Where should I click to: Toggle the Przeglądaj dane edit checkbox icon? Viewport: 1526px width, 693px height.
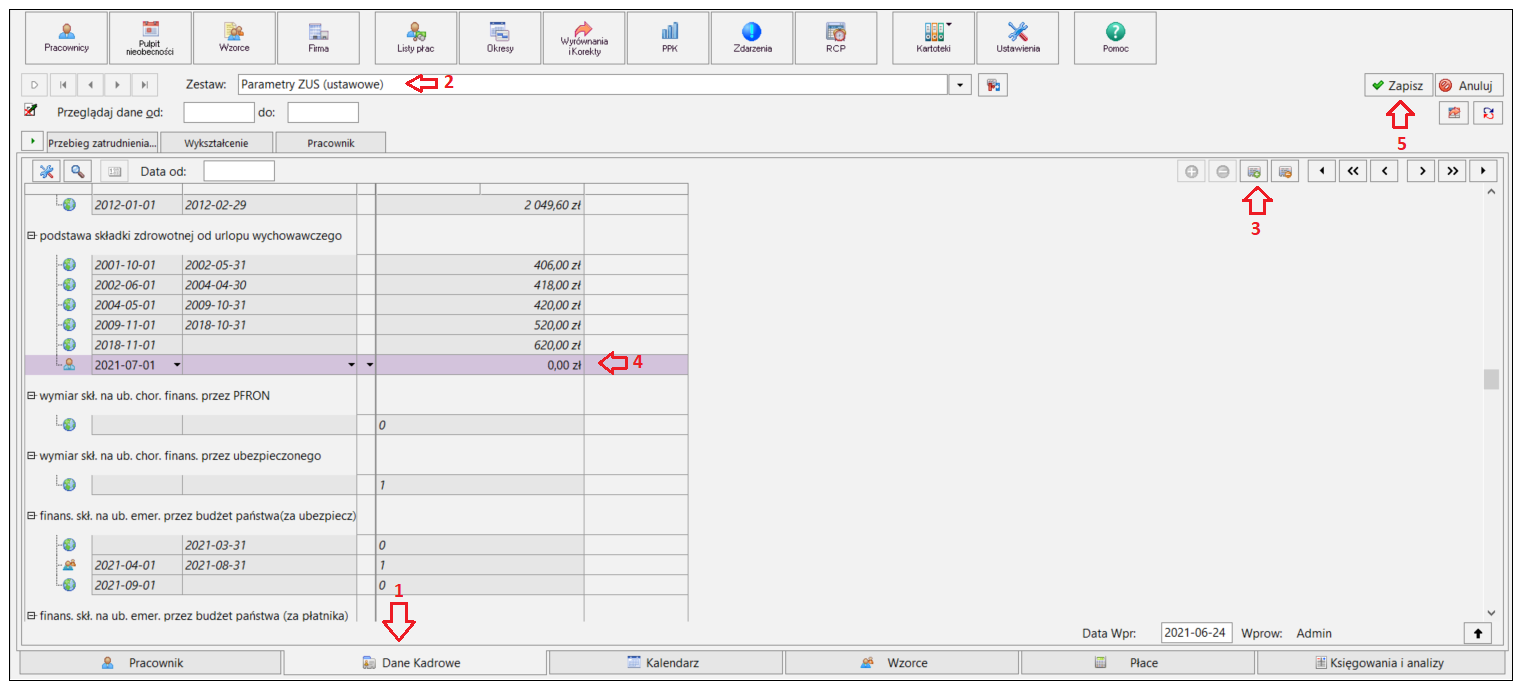[30, 110]
